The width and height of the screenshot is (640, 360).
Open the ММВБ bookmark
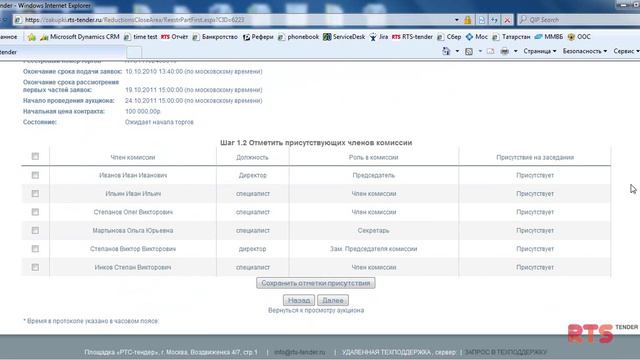(549, 37)
